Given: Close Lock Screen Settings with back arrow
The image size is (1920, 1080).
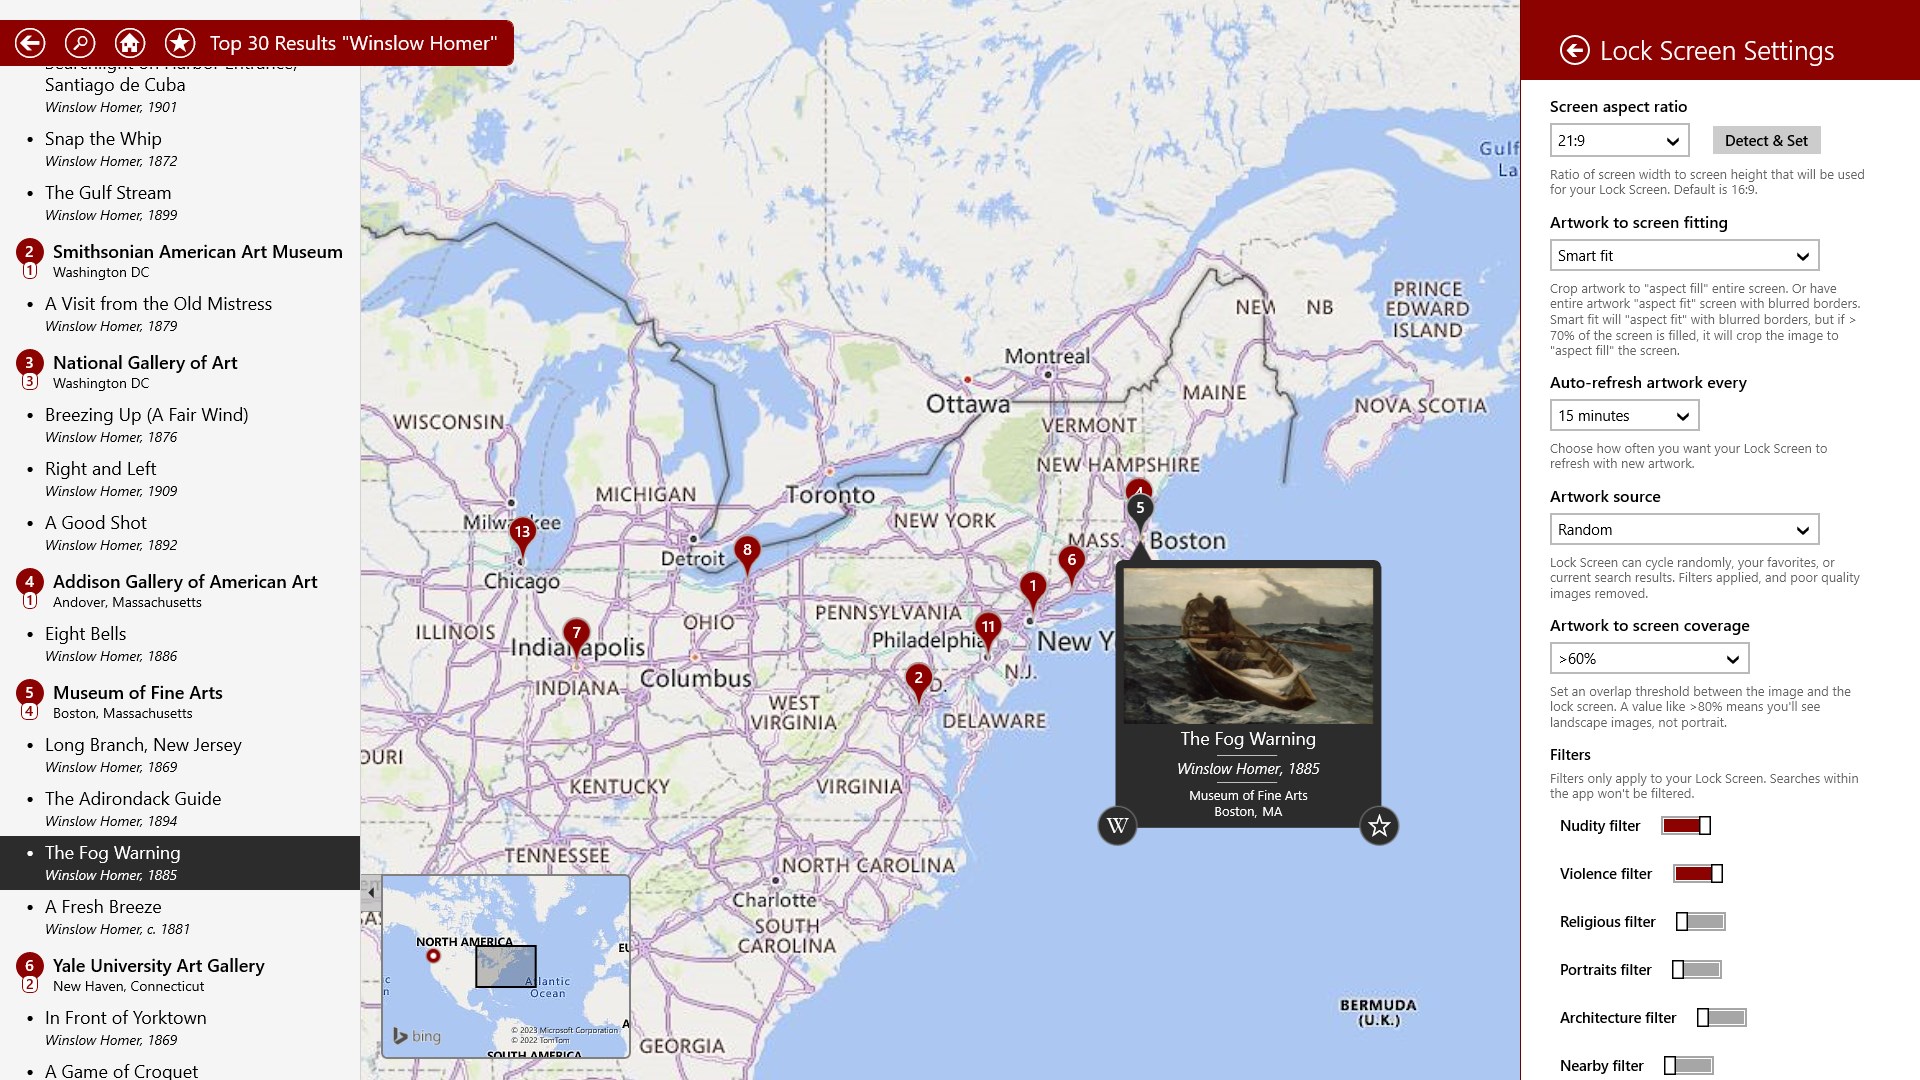Looking at the screenshot, I should pyautogui.click(x=1575, y=50).
